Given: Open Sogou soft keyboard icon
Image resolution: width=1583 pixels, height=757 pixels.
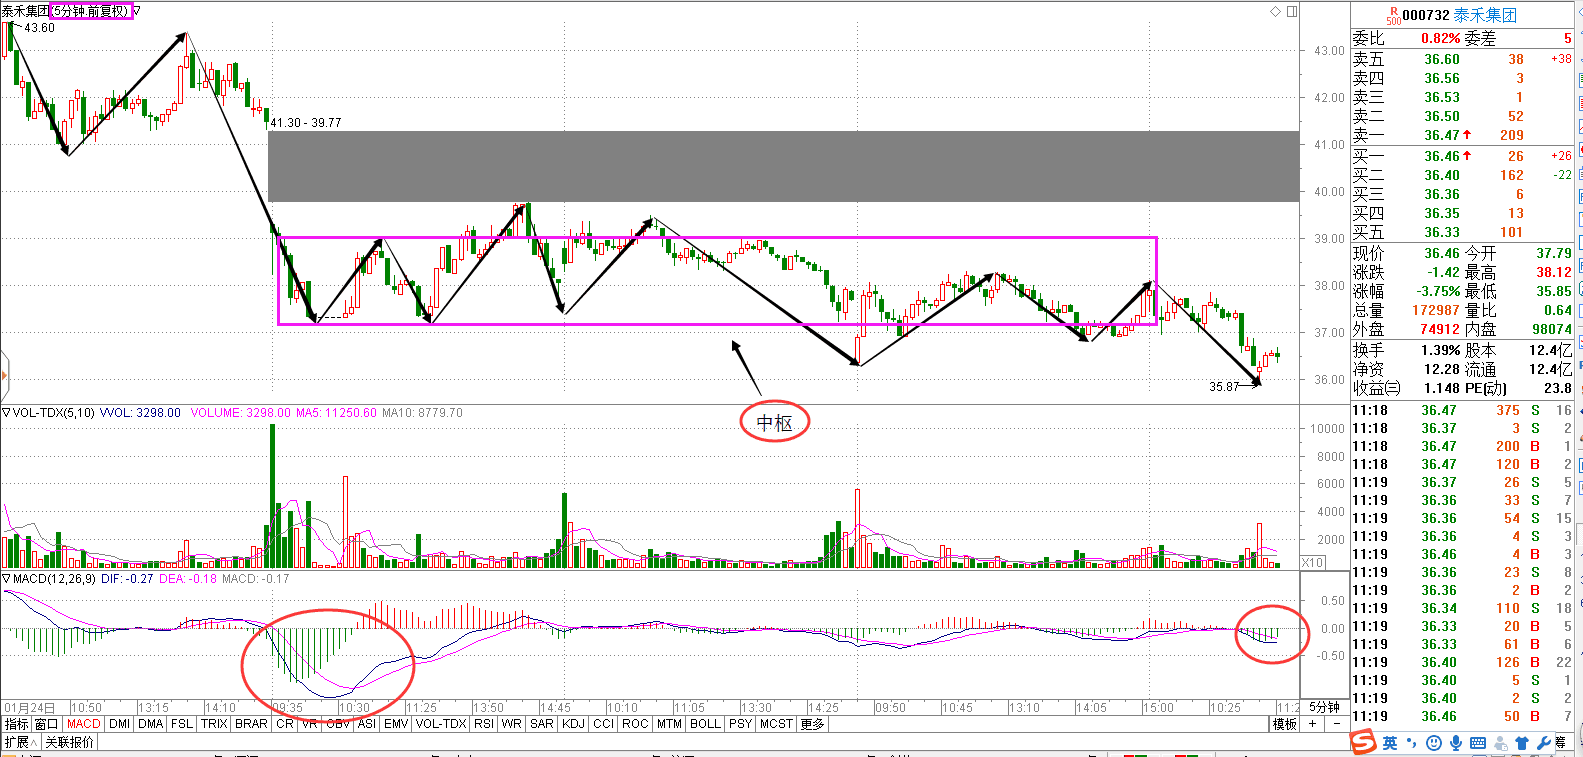Looking at the screenshot, I should 1478,743.
